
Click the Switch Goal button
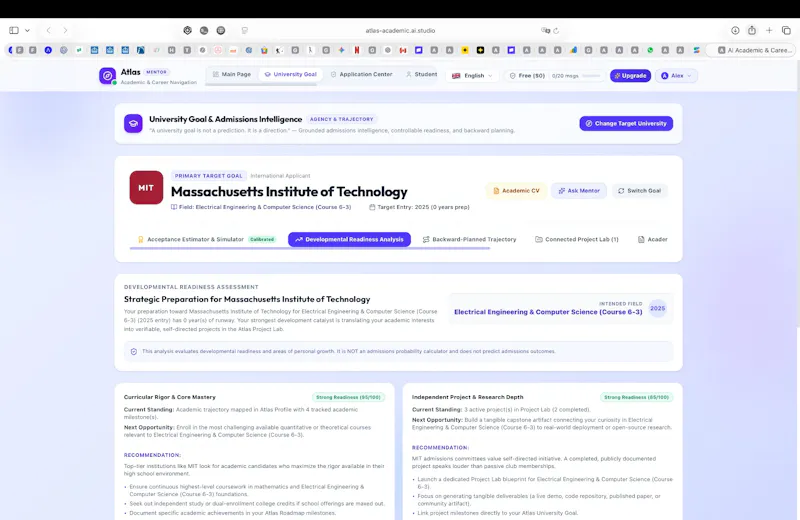(639, 191)
